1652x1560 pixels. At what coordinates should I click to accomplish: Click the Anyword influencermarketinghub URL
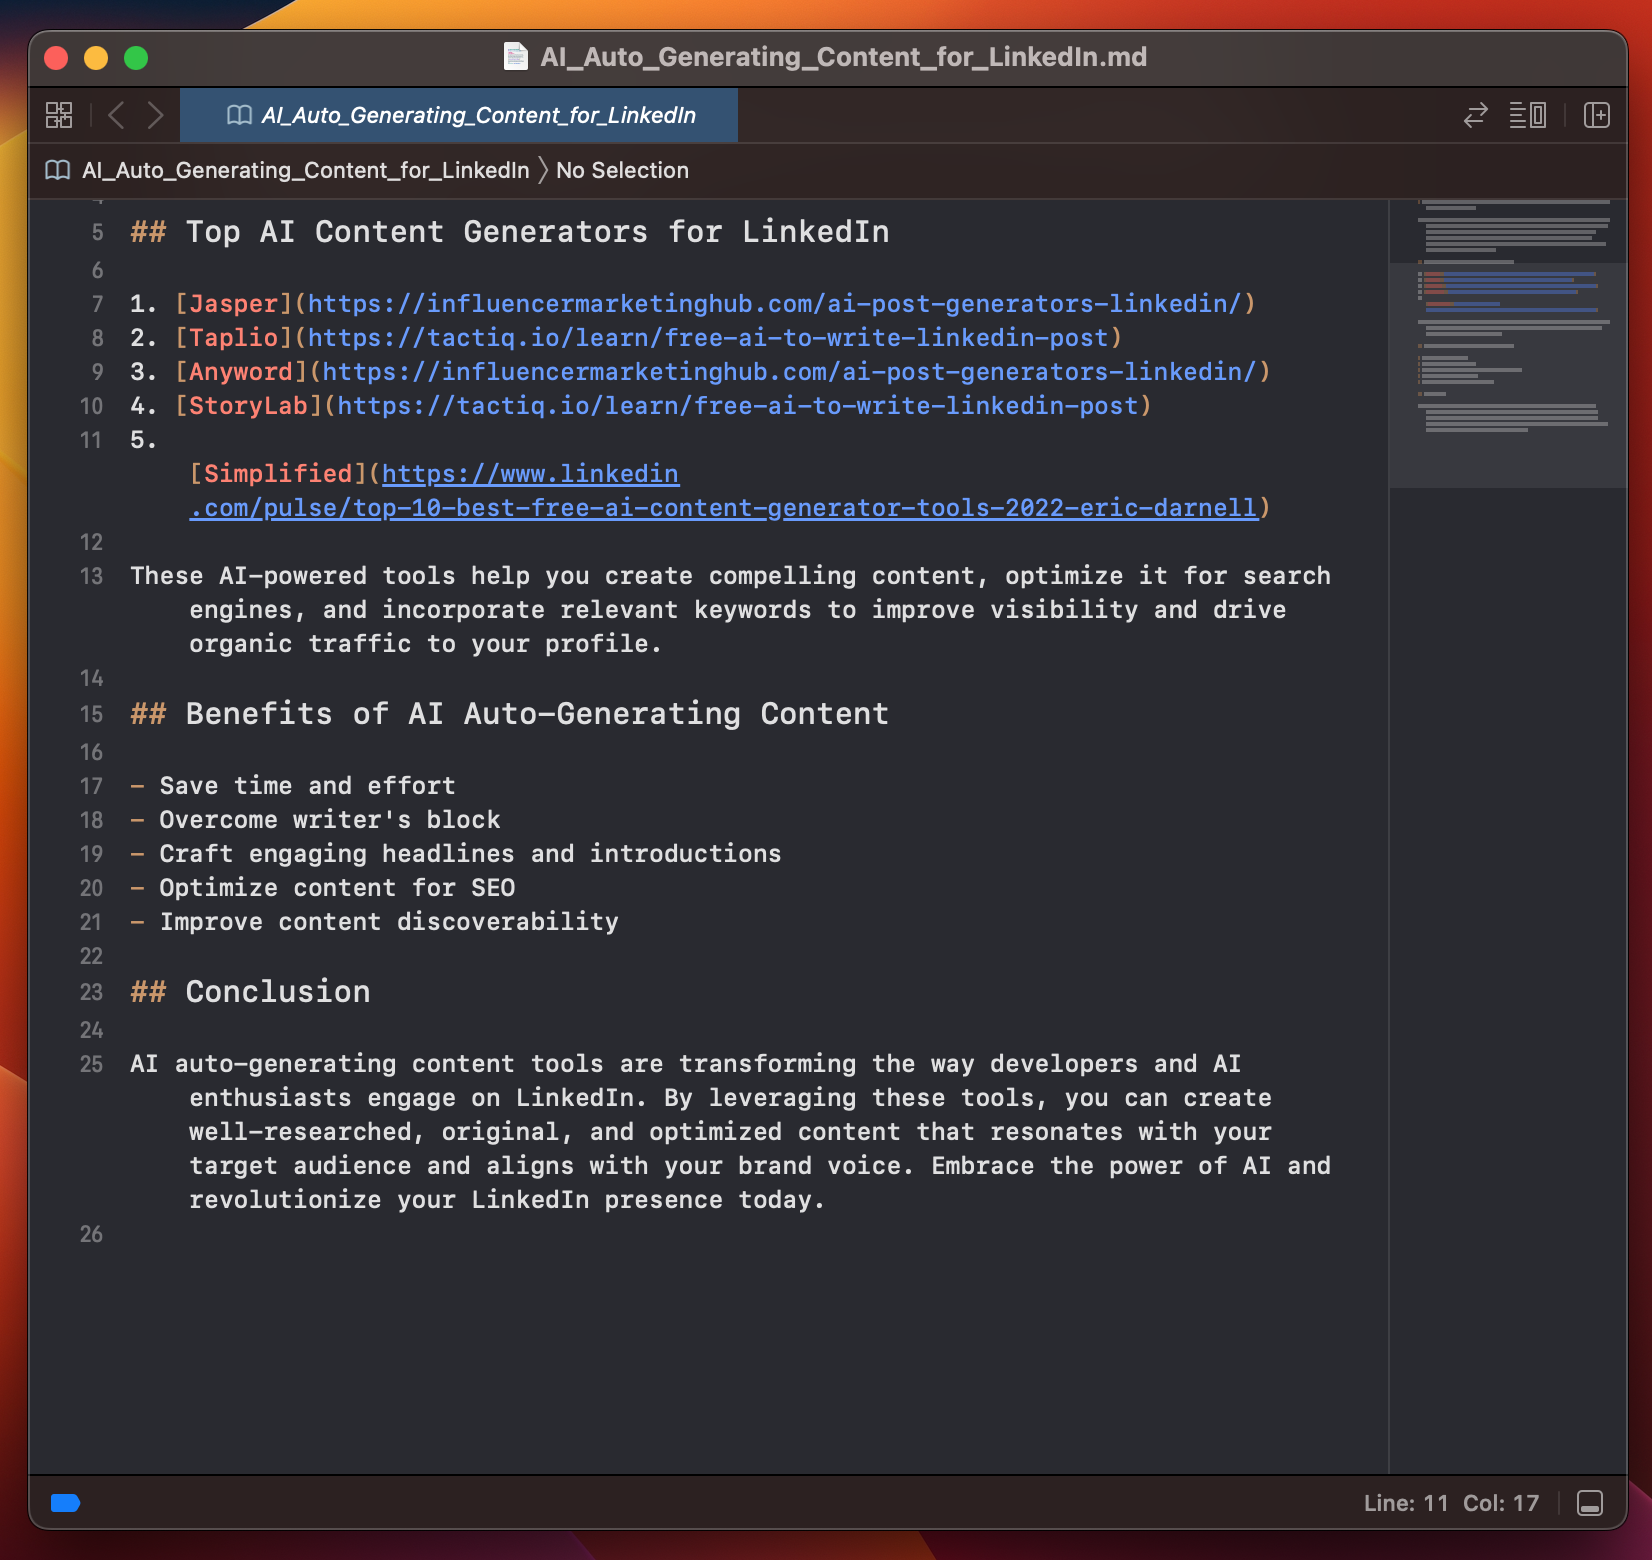[x=789, y=372]
